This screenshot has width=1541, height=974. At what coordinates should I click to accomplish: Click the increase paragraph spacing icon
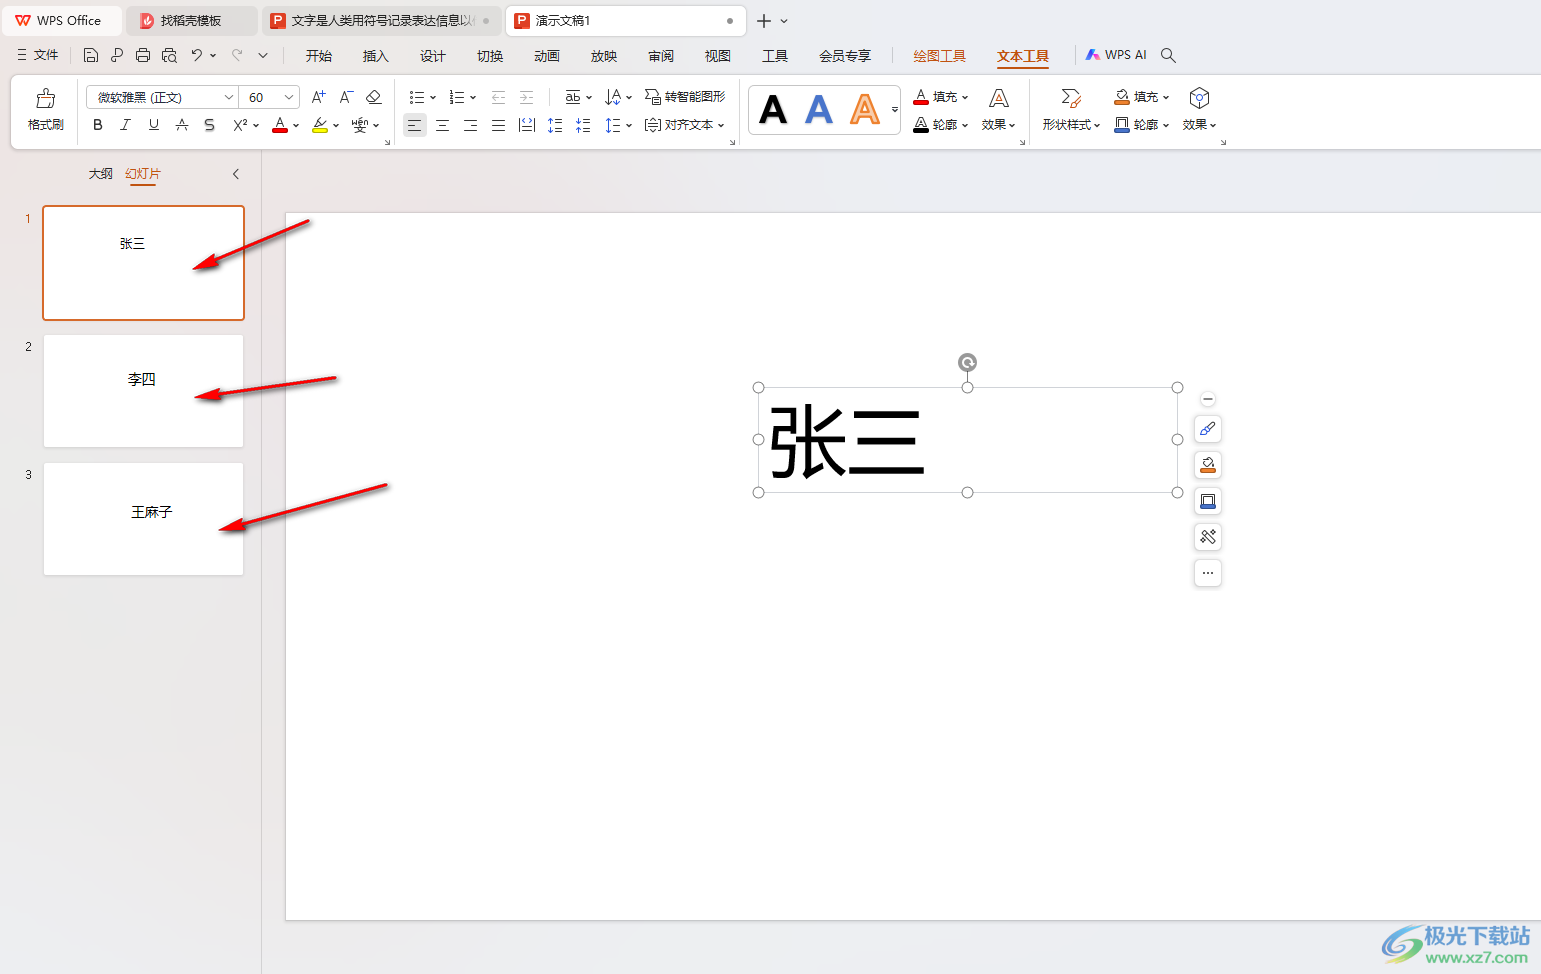(x=555, y=125)
